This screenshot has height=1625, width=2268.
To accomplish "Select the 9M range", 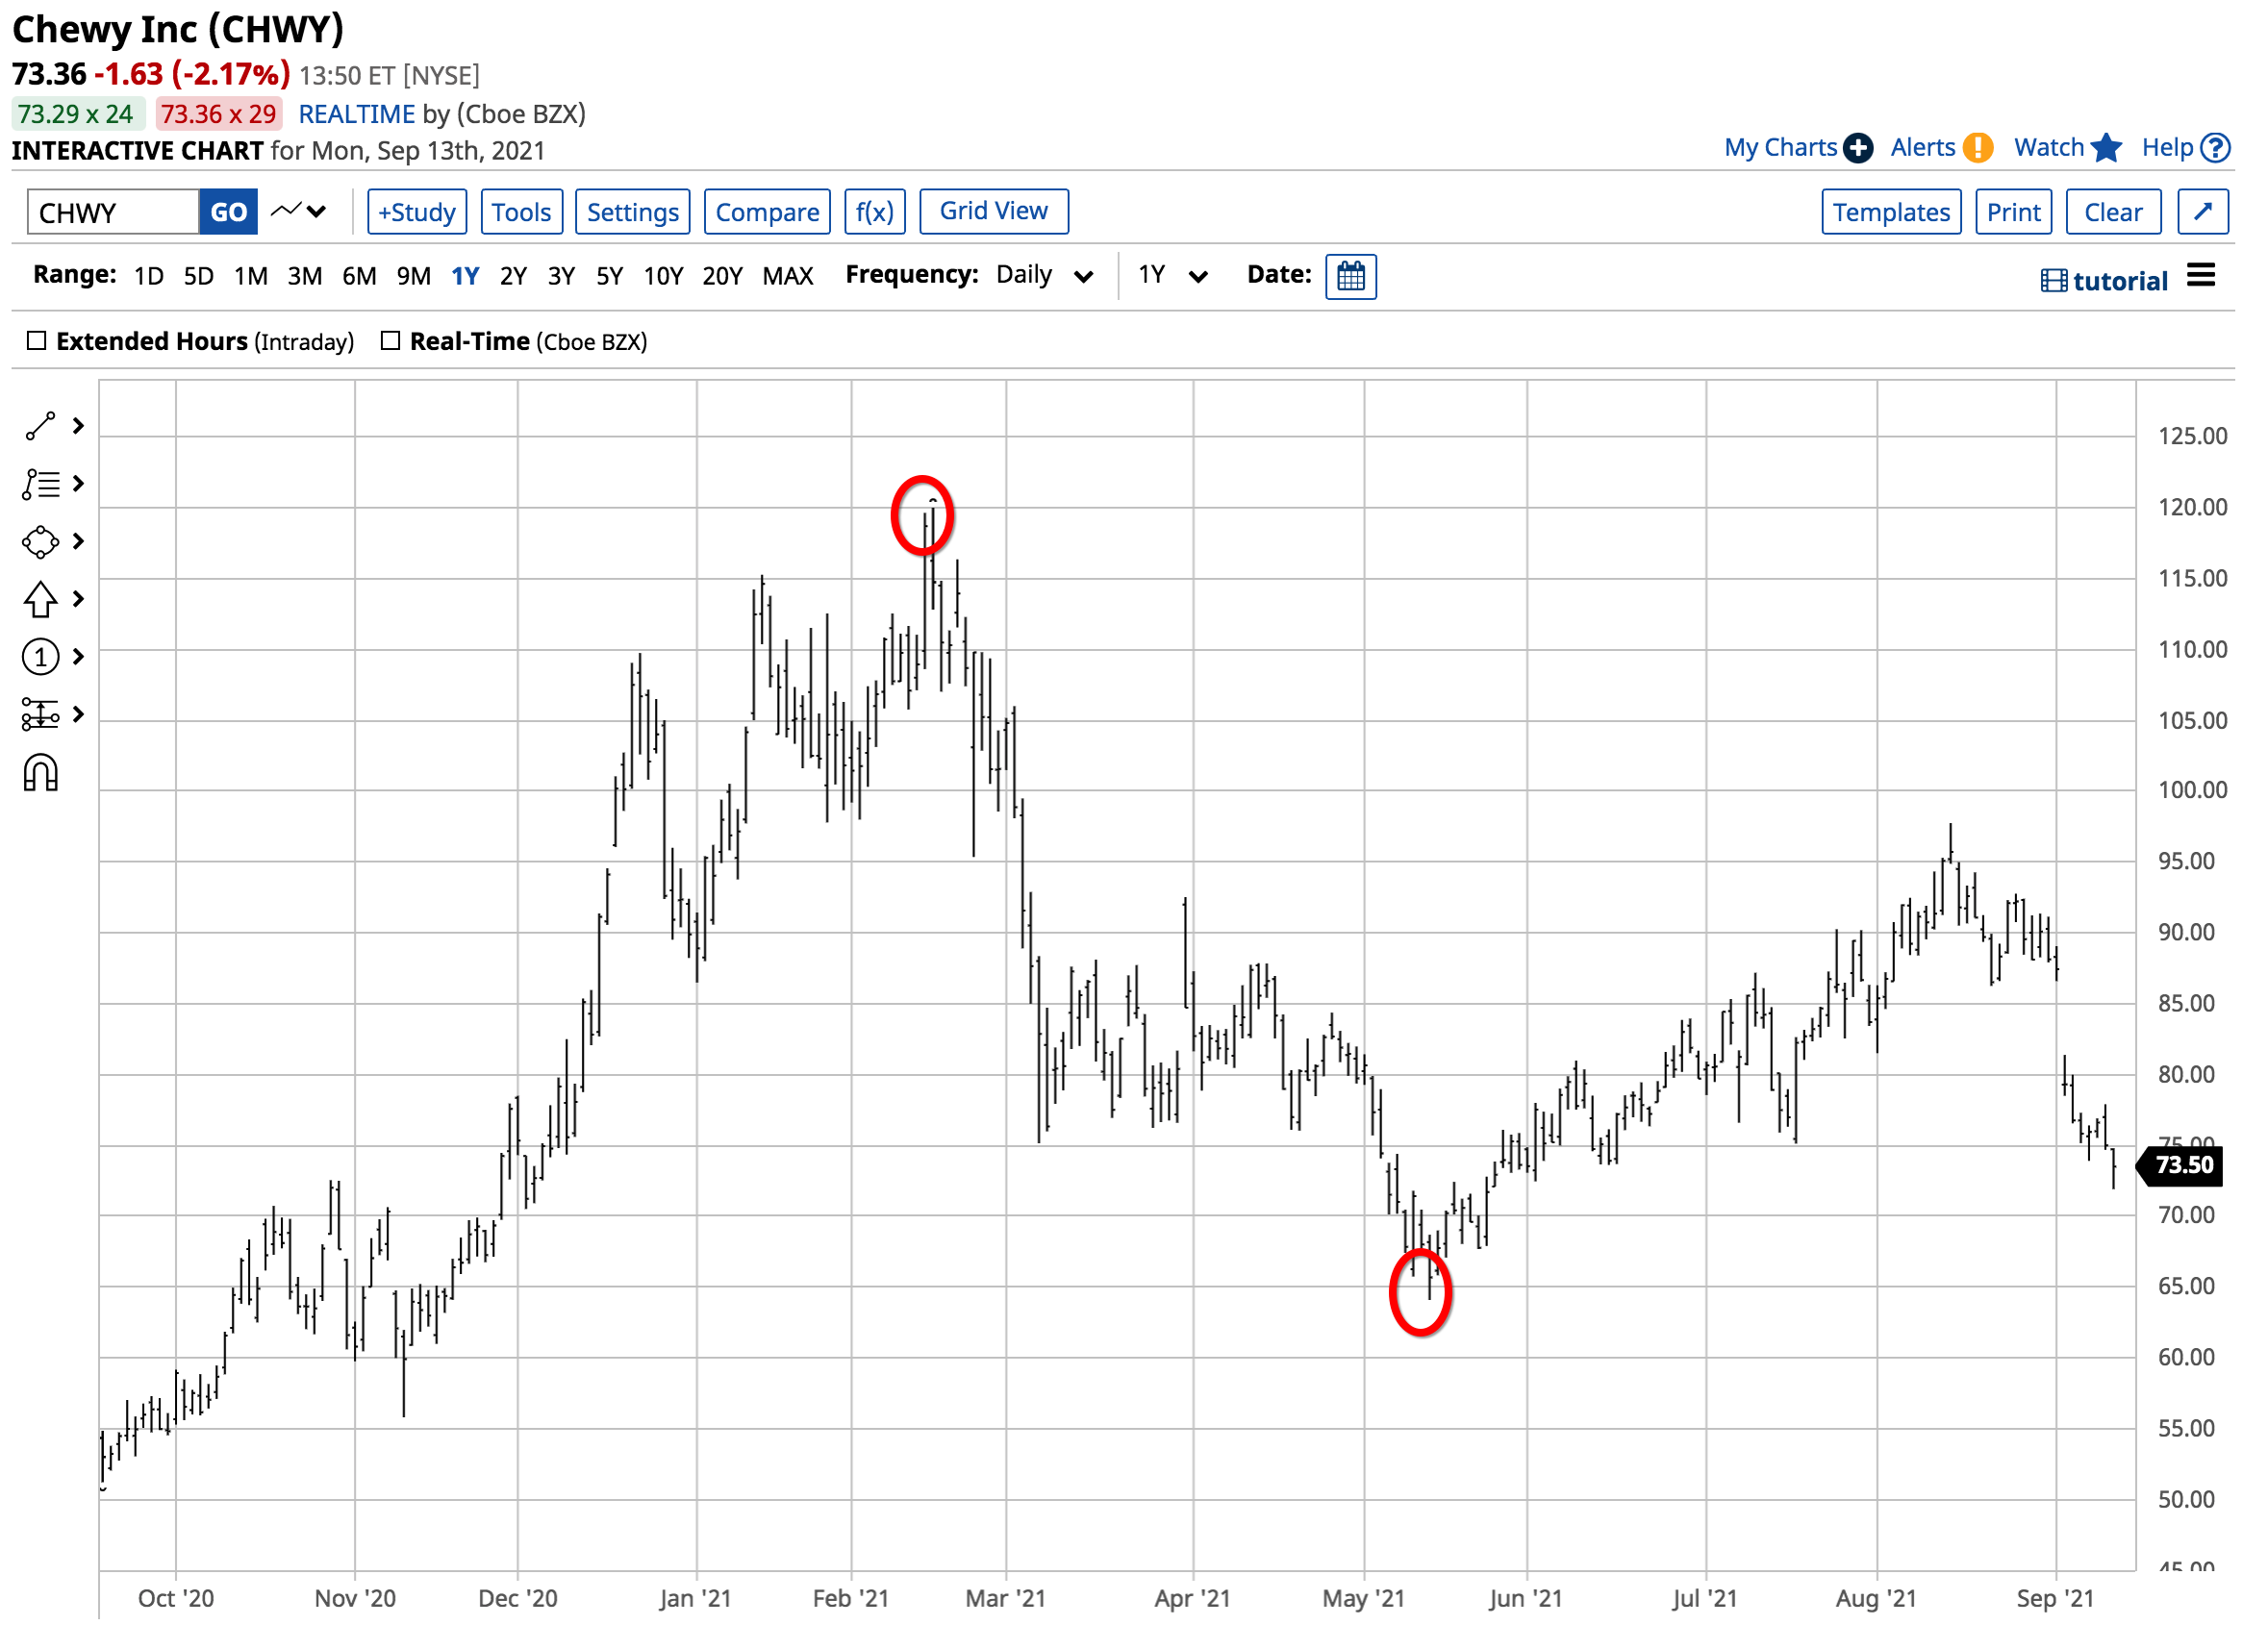I will tap(414, 276).
